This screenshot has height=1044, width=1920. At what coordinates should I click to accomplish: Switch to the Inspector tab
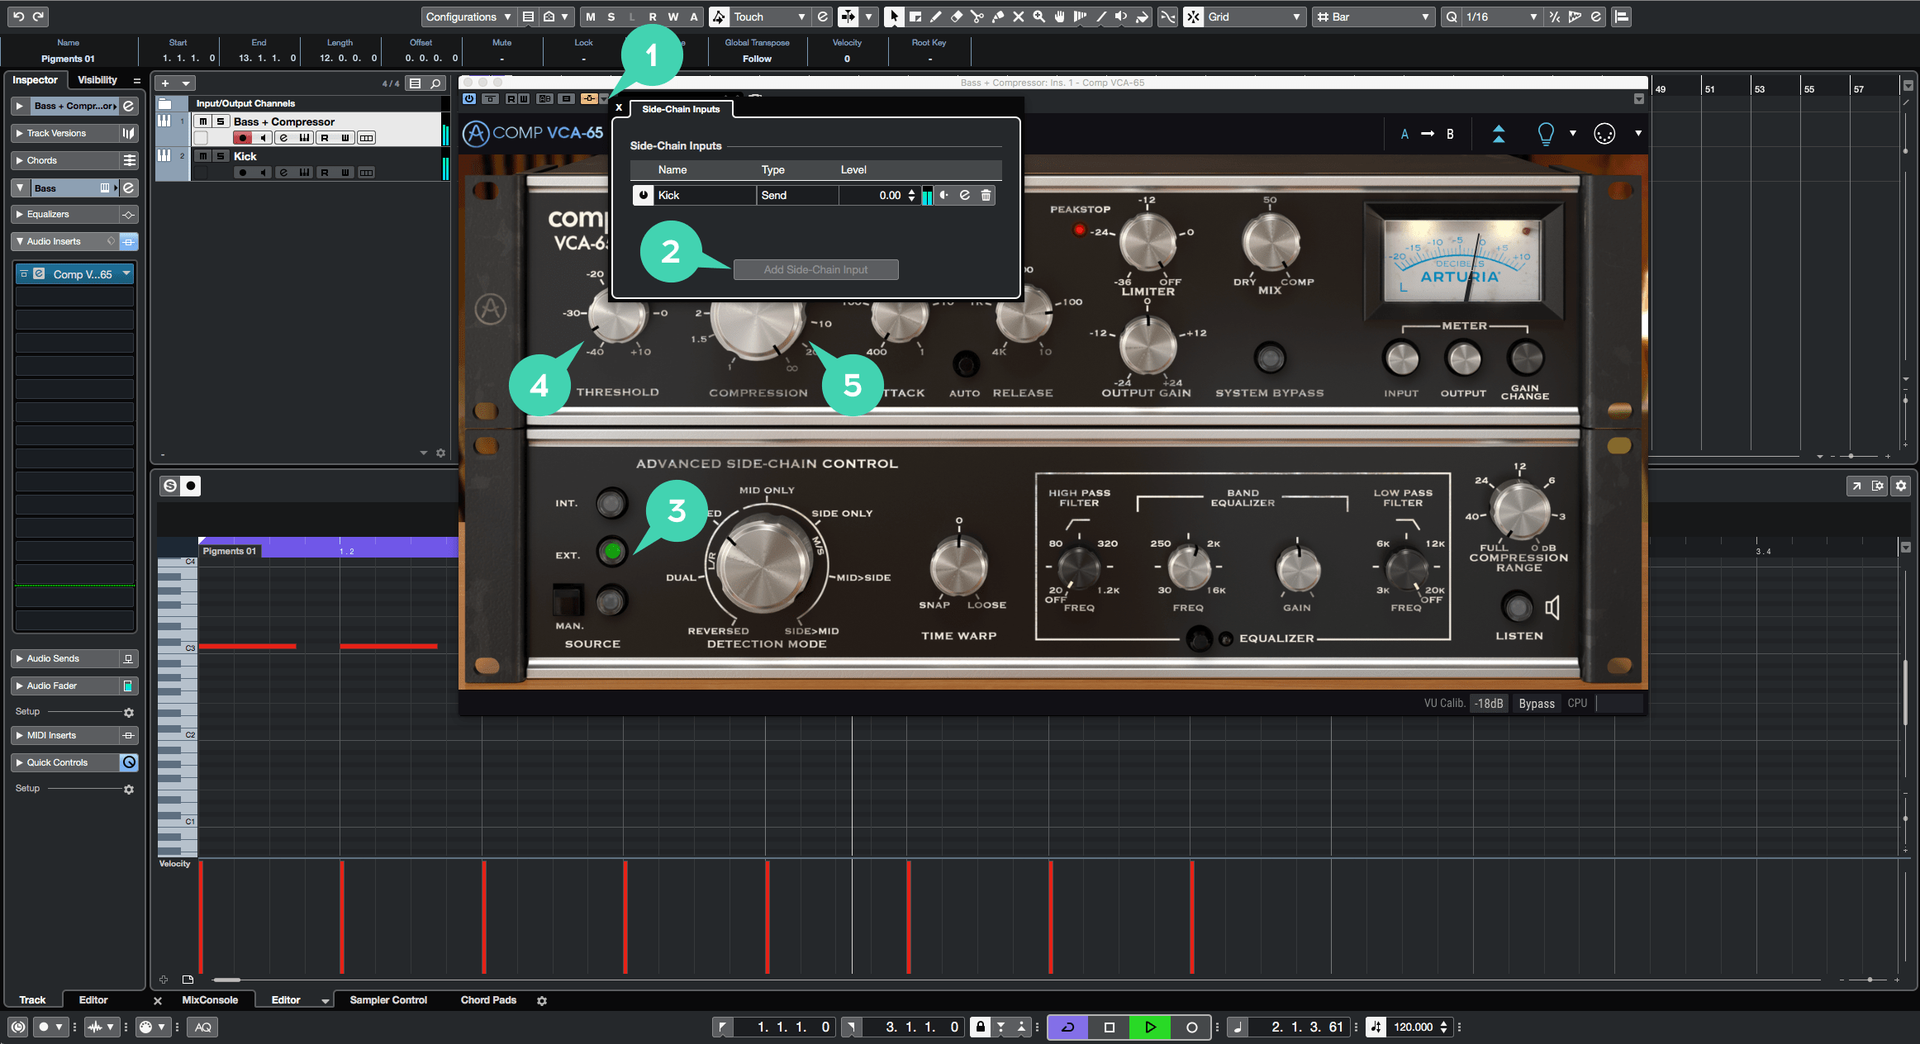click(x=35, y=80)
